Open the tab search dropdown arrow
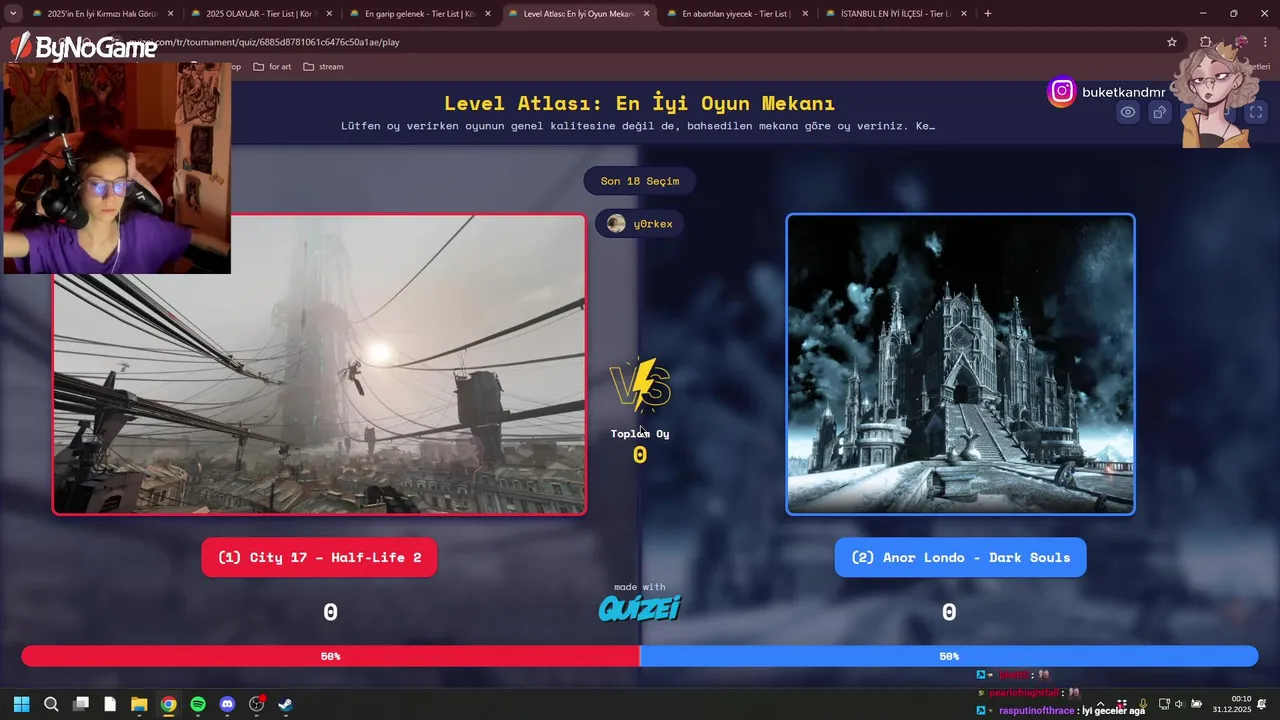This screenshot has height=720, width=1280. (x=13, y=14)
